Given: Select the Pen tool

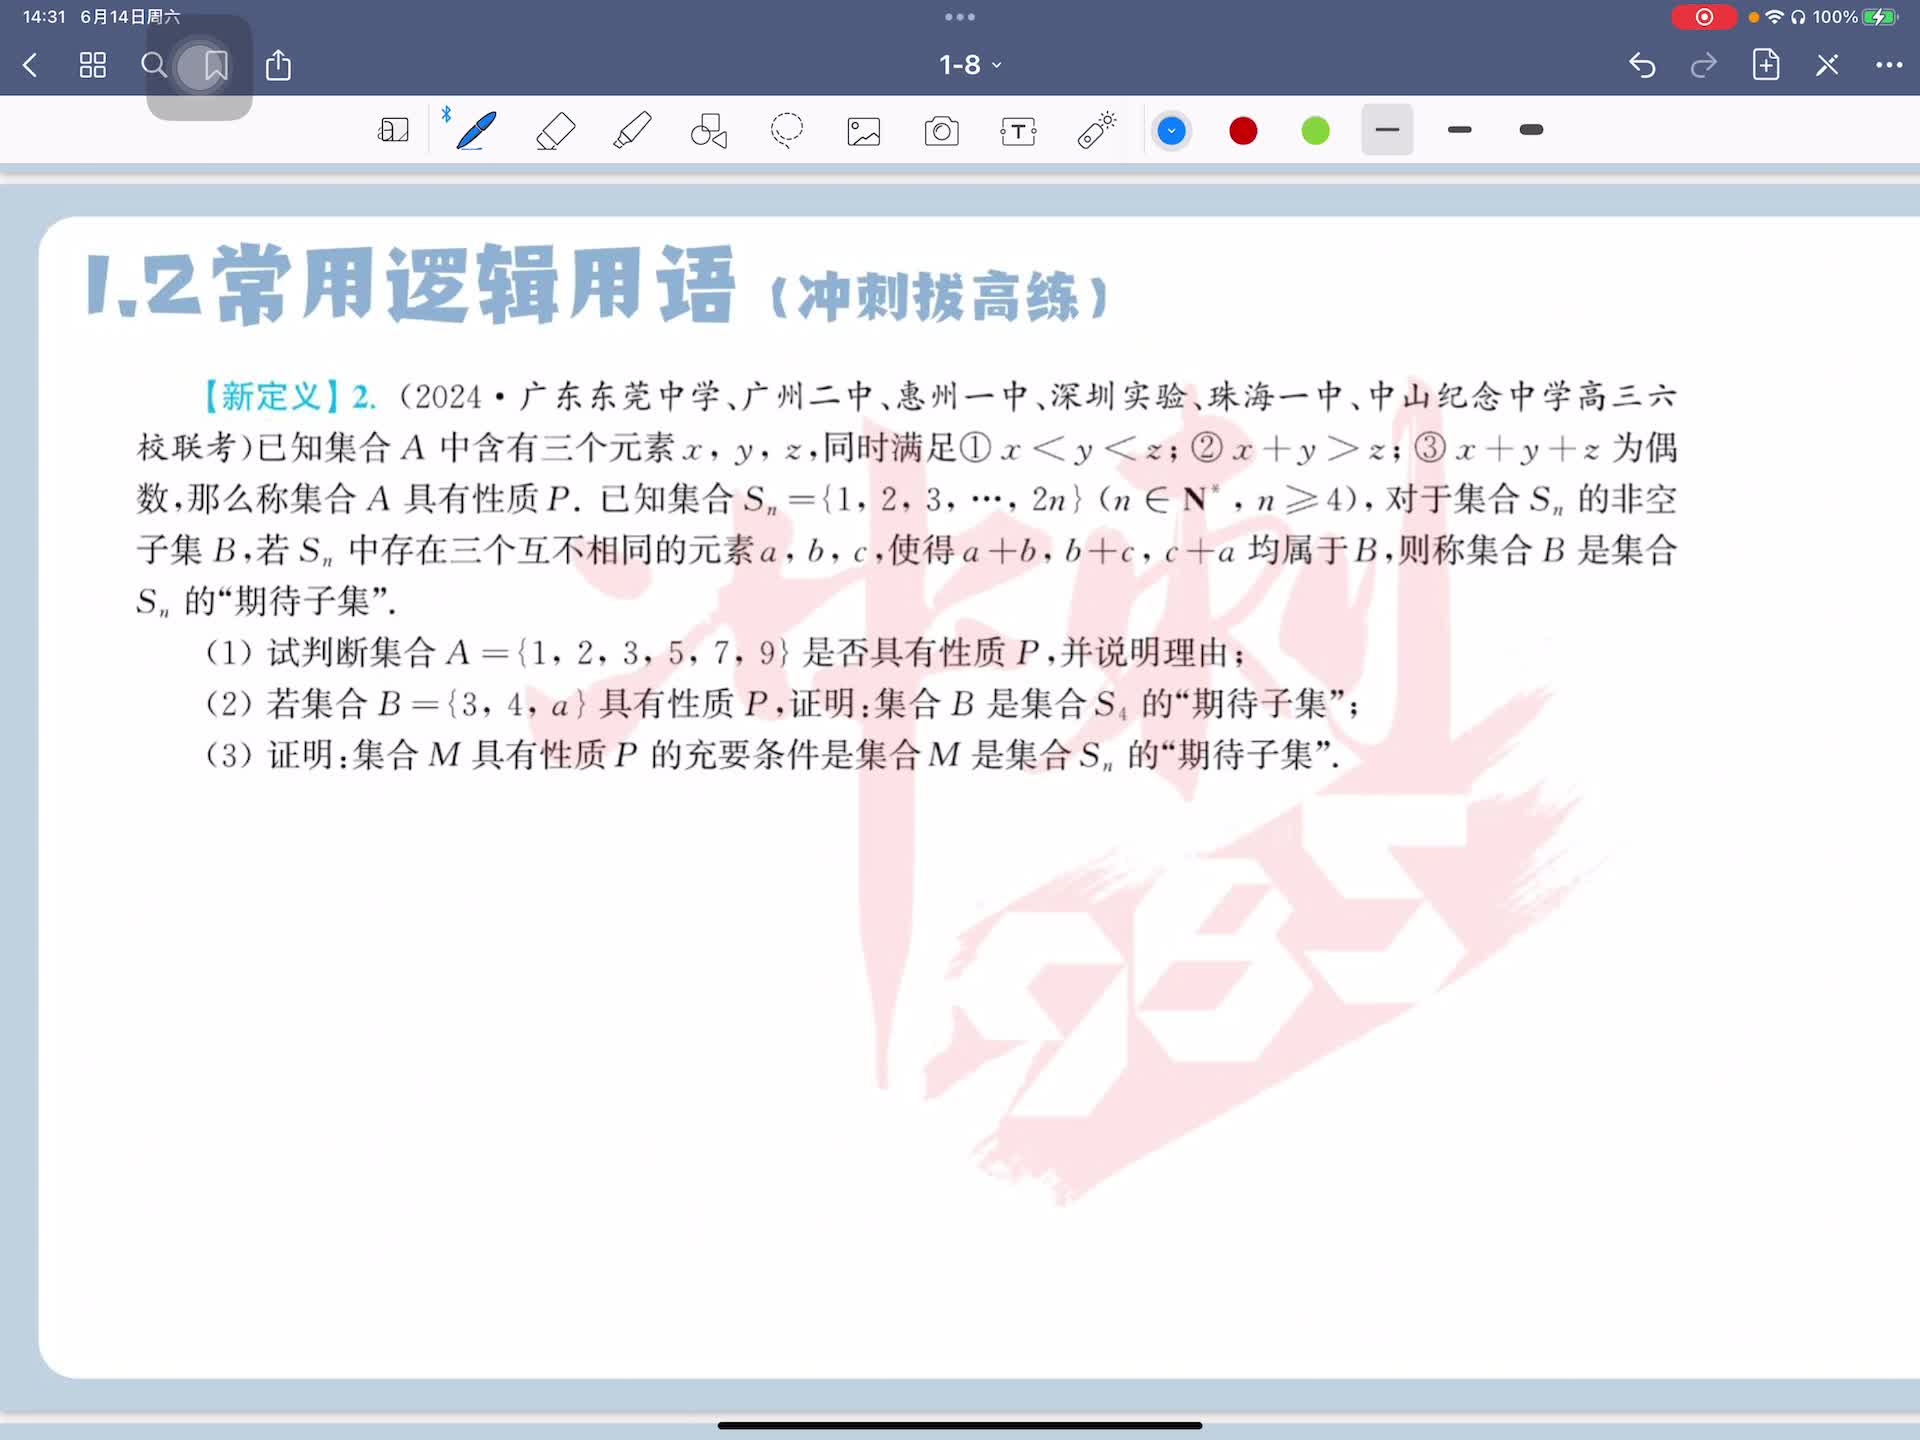Looking at the screenshot, I should (476, 131).
